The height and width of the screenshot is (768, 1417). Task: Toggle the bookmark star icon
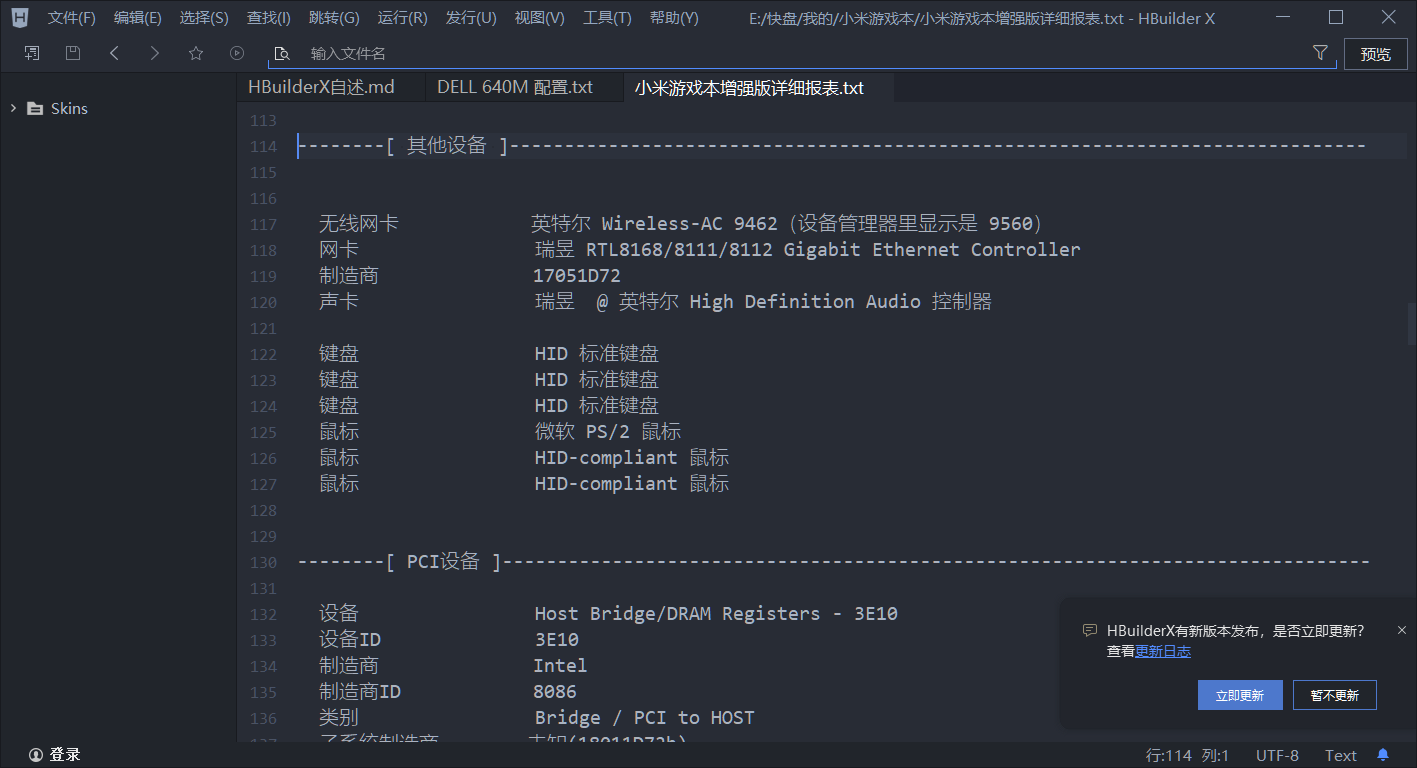pos(196,53)
